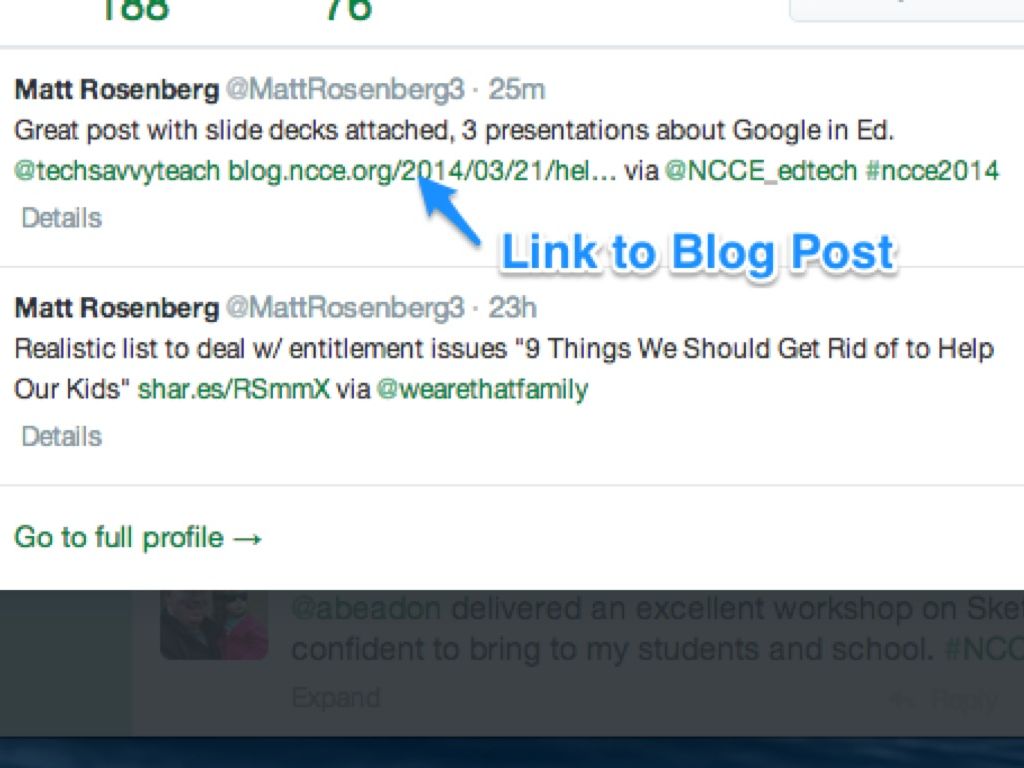Open the @NCCE_edtech profile mention
This screenshot has height=768, width=1024.
[x=761, y=170]
